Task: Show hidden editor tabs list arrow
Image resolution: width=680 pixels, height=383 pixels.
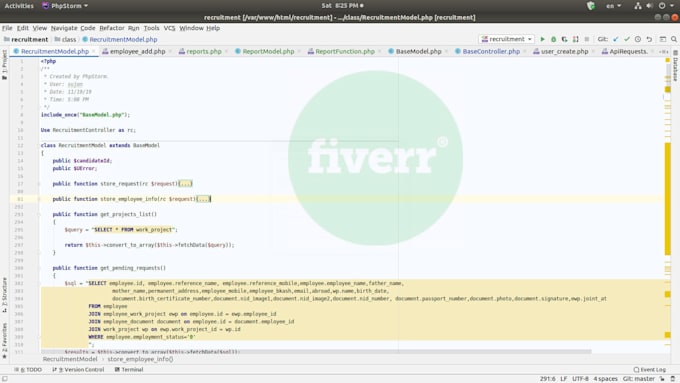Action: 664,52
